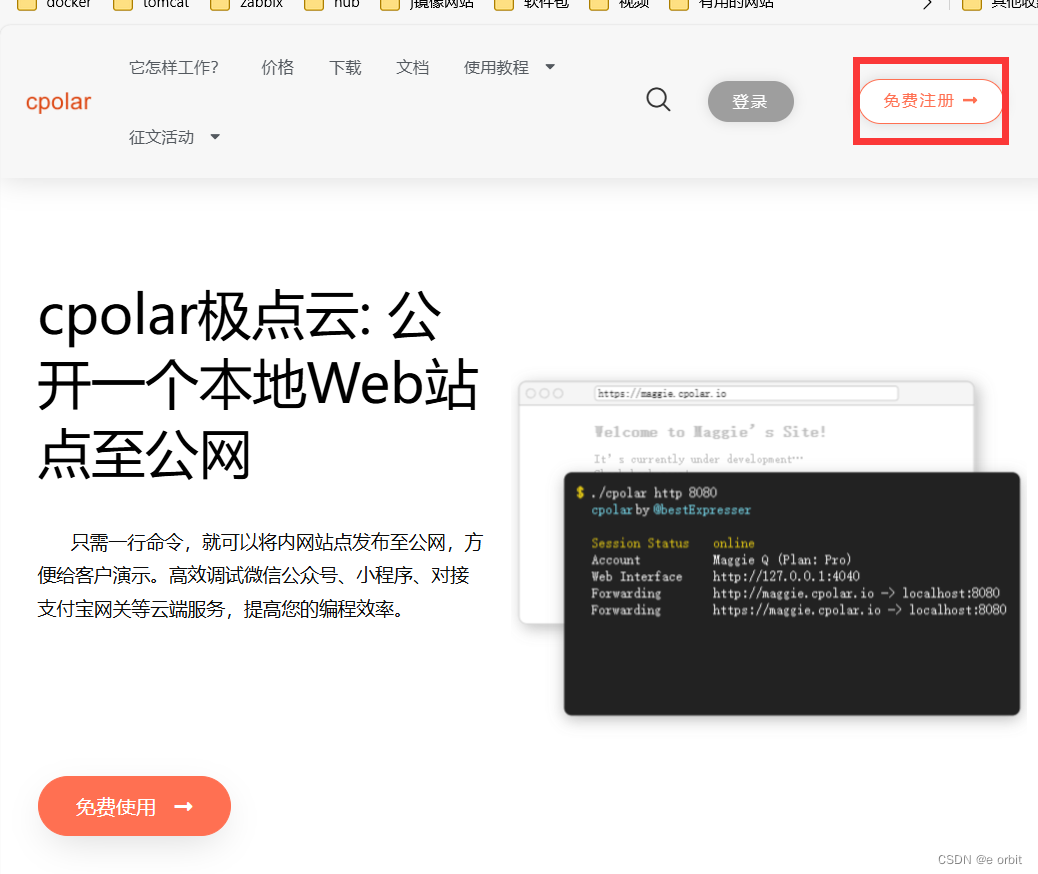1038x874 pixels.
Task: Click the 'Welcome to Maggie's Site!' text
Action: coord(710,432)
